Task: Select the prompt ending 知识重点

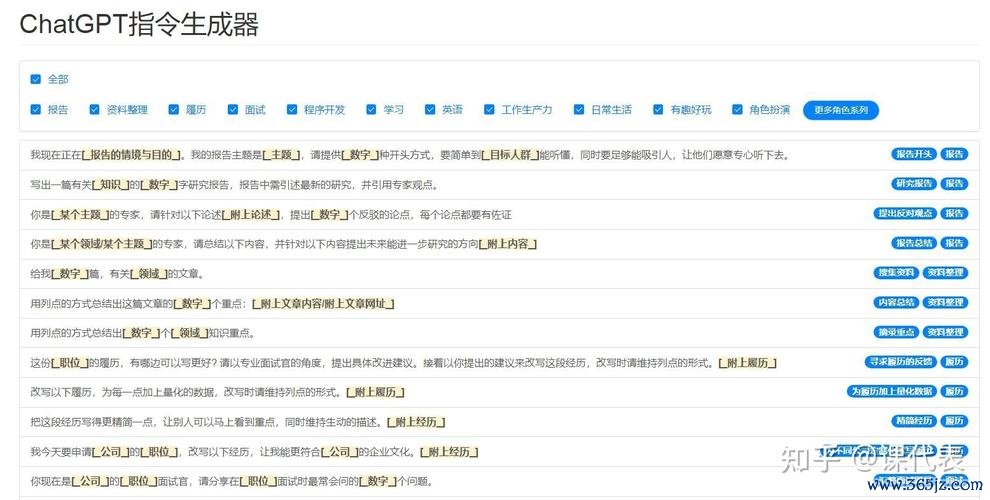Action: [x=499, y=333]
